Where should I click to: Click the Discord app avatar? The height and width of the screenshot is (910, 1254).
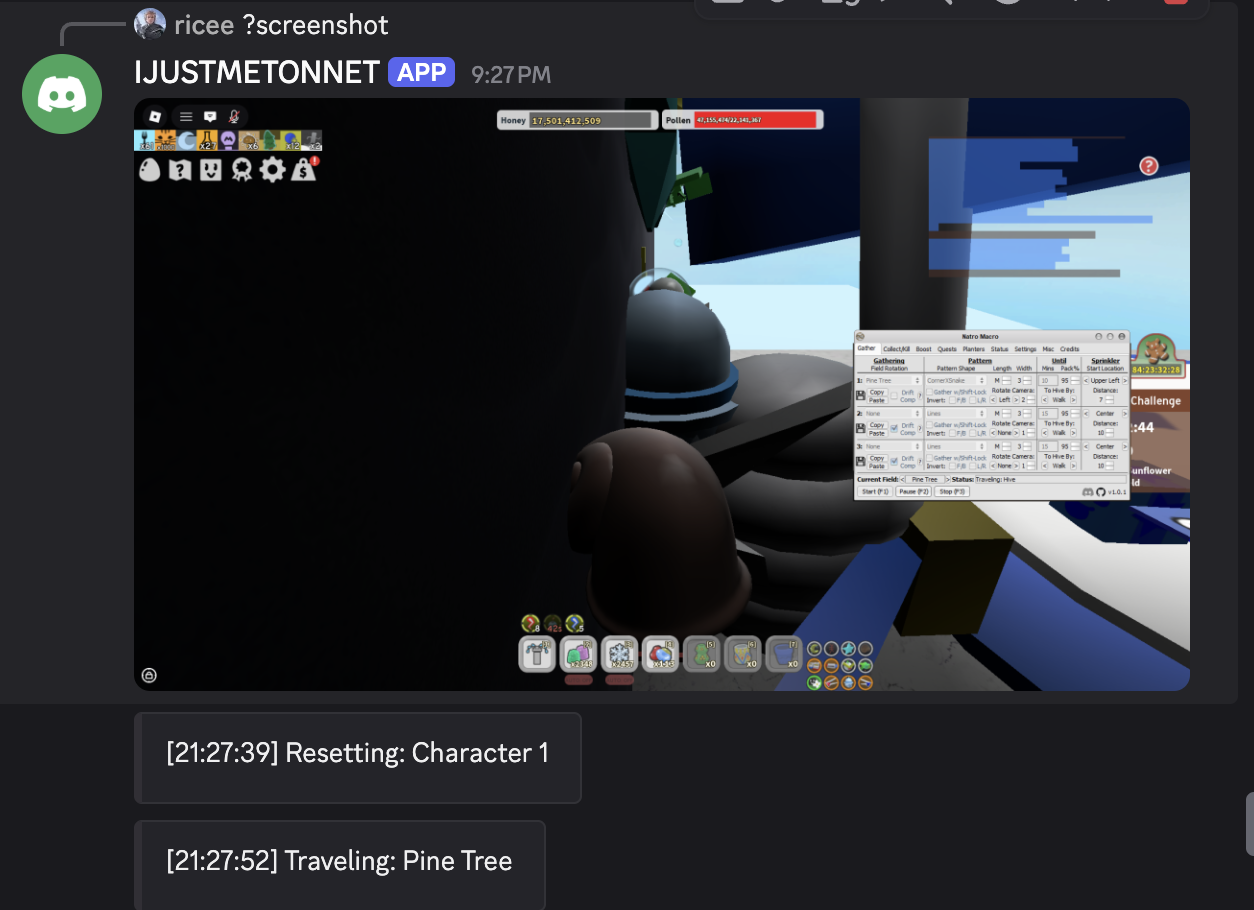(x=62, y=94)
